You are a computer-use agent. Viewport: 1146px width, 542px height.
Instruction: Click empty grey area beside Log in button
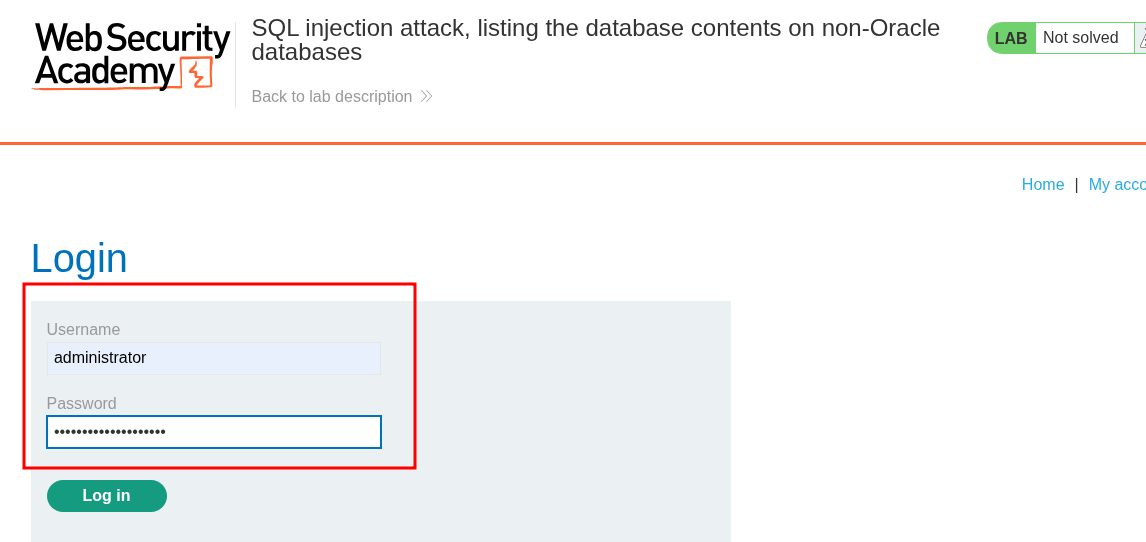point(450,496)
